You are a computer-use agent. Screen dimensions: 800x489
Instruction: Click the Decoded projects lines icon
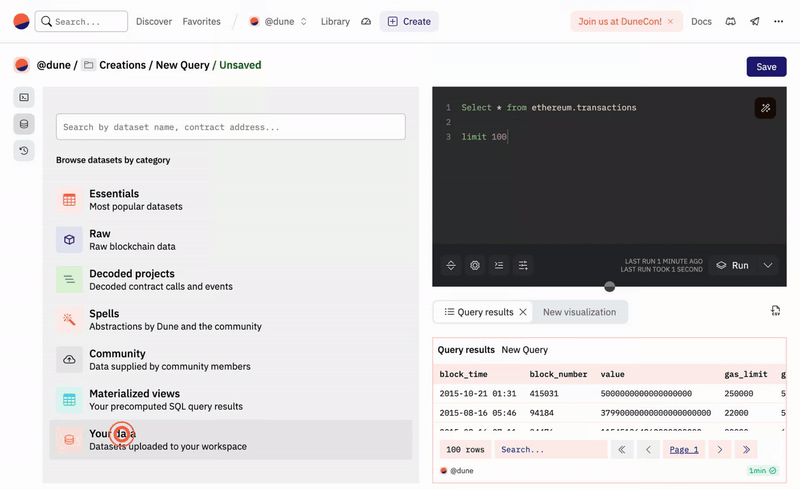69,279
